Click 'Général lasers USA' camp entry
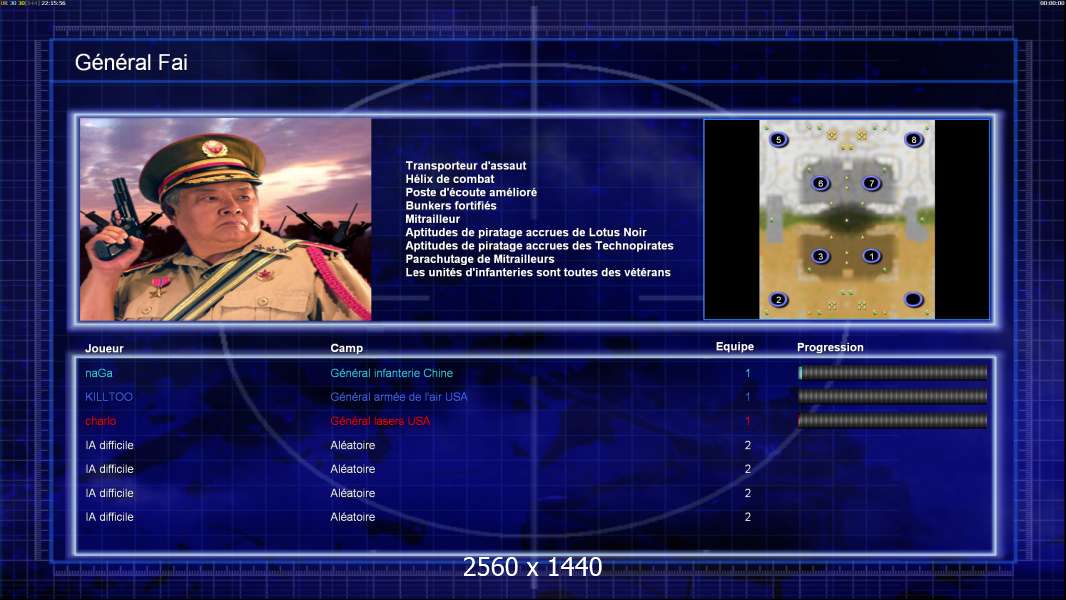 click(380, 421)
